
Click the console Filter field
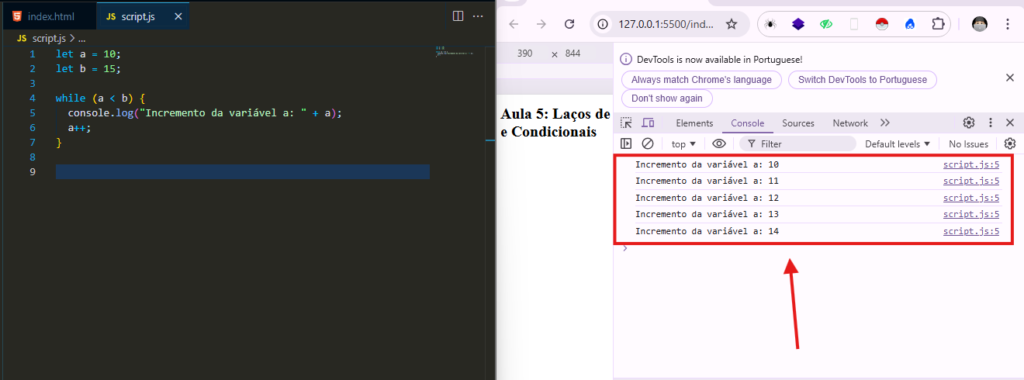(797, 144)
